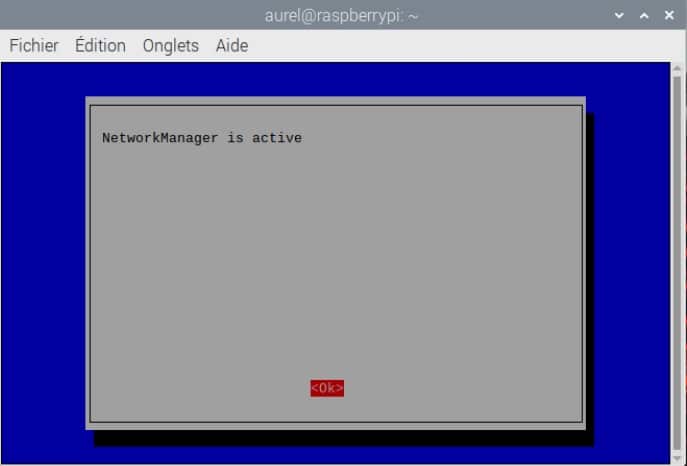The image size is (687, 466).
Task: Open the Aide menu
Action: [232, 46]
